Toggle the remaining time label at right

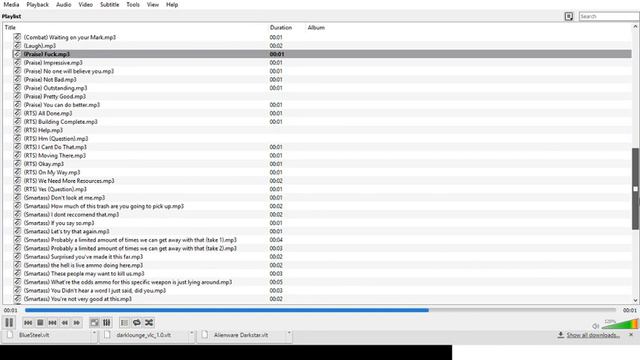pyautogui.click(x=629, y=310)
